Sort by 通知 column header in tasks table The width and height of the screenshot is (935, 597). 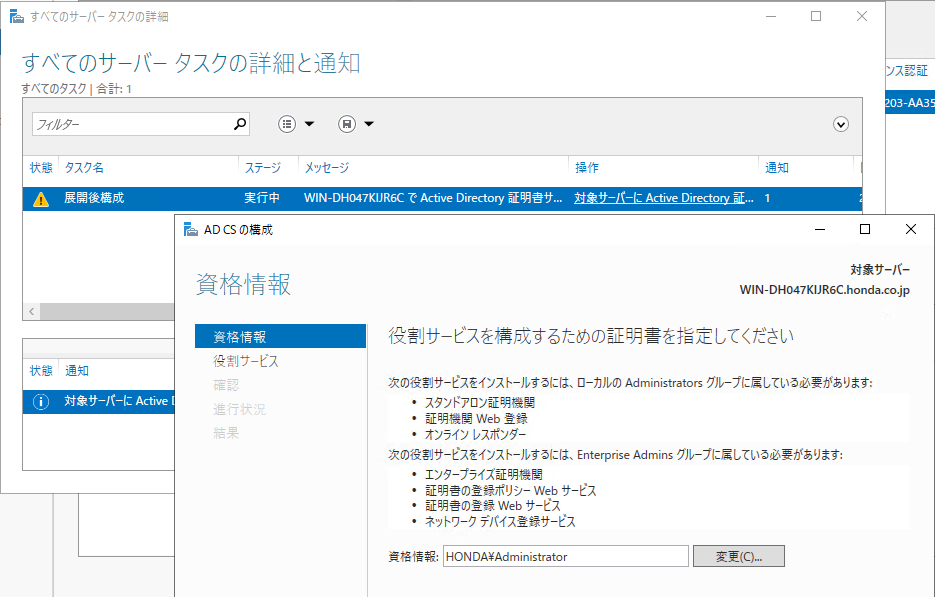pos(777,168)
